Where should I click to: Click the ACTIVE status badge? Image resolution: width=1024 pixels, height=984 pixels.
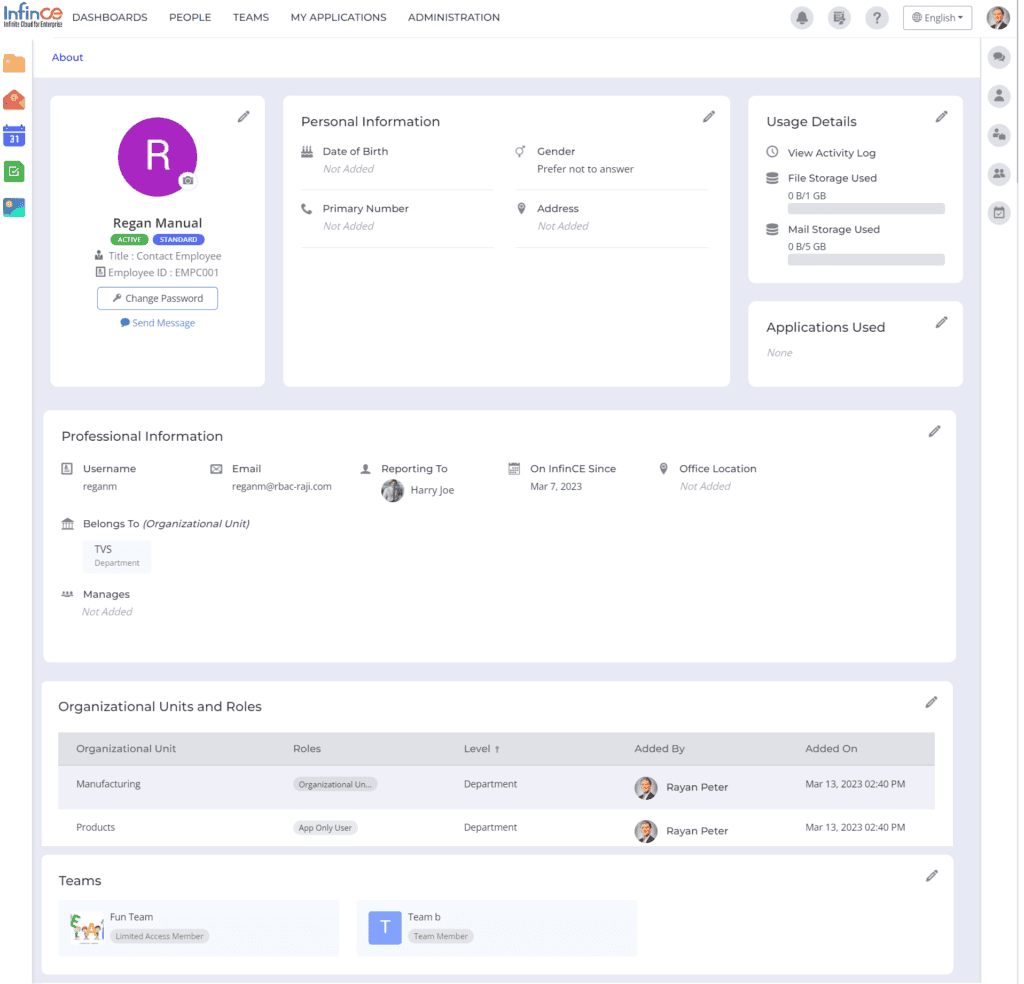point(129,240)
